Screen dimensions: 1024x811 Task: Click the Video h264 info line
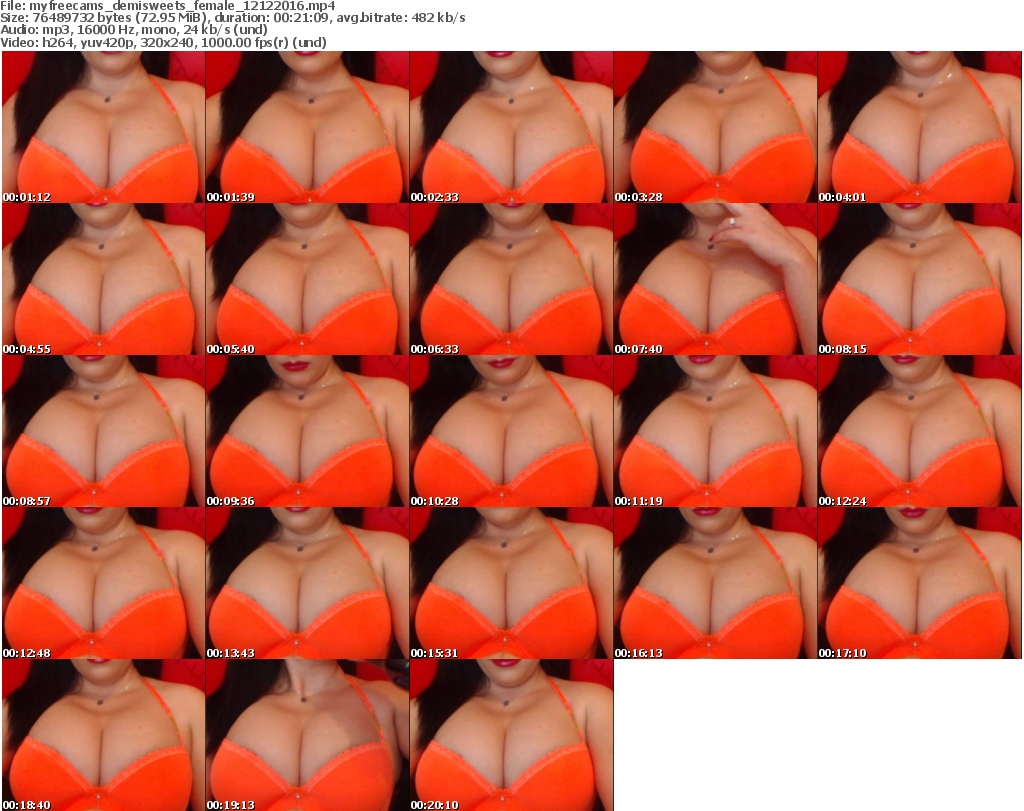[163, 42]
